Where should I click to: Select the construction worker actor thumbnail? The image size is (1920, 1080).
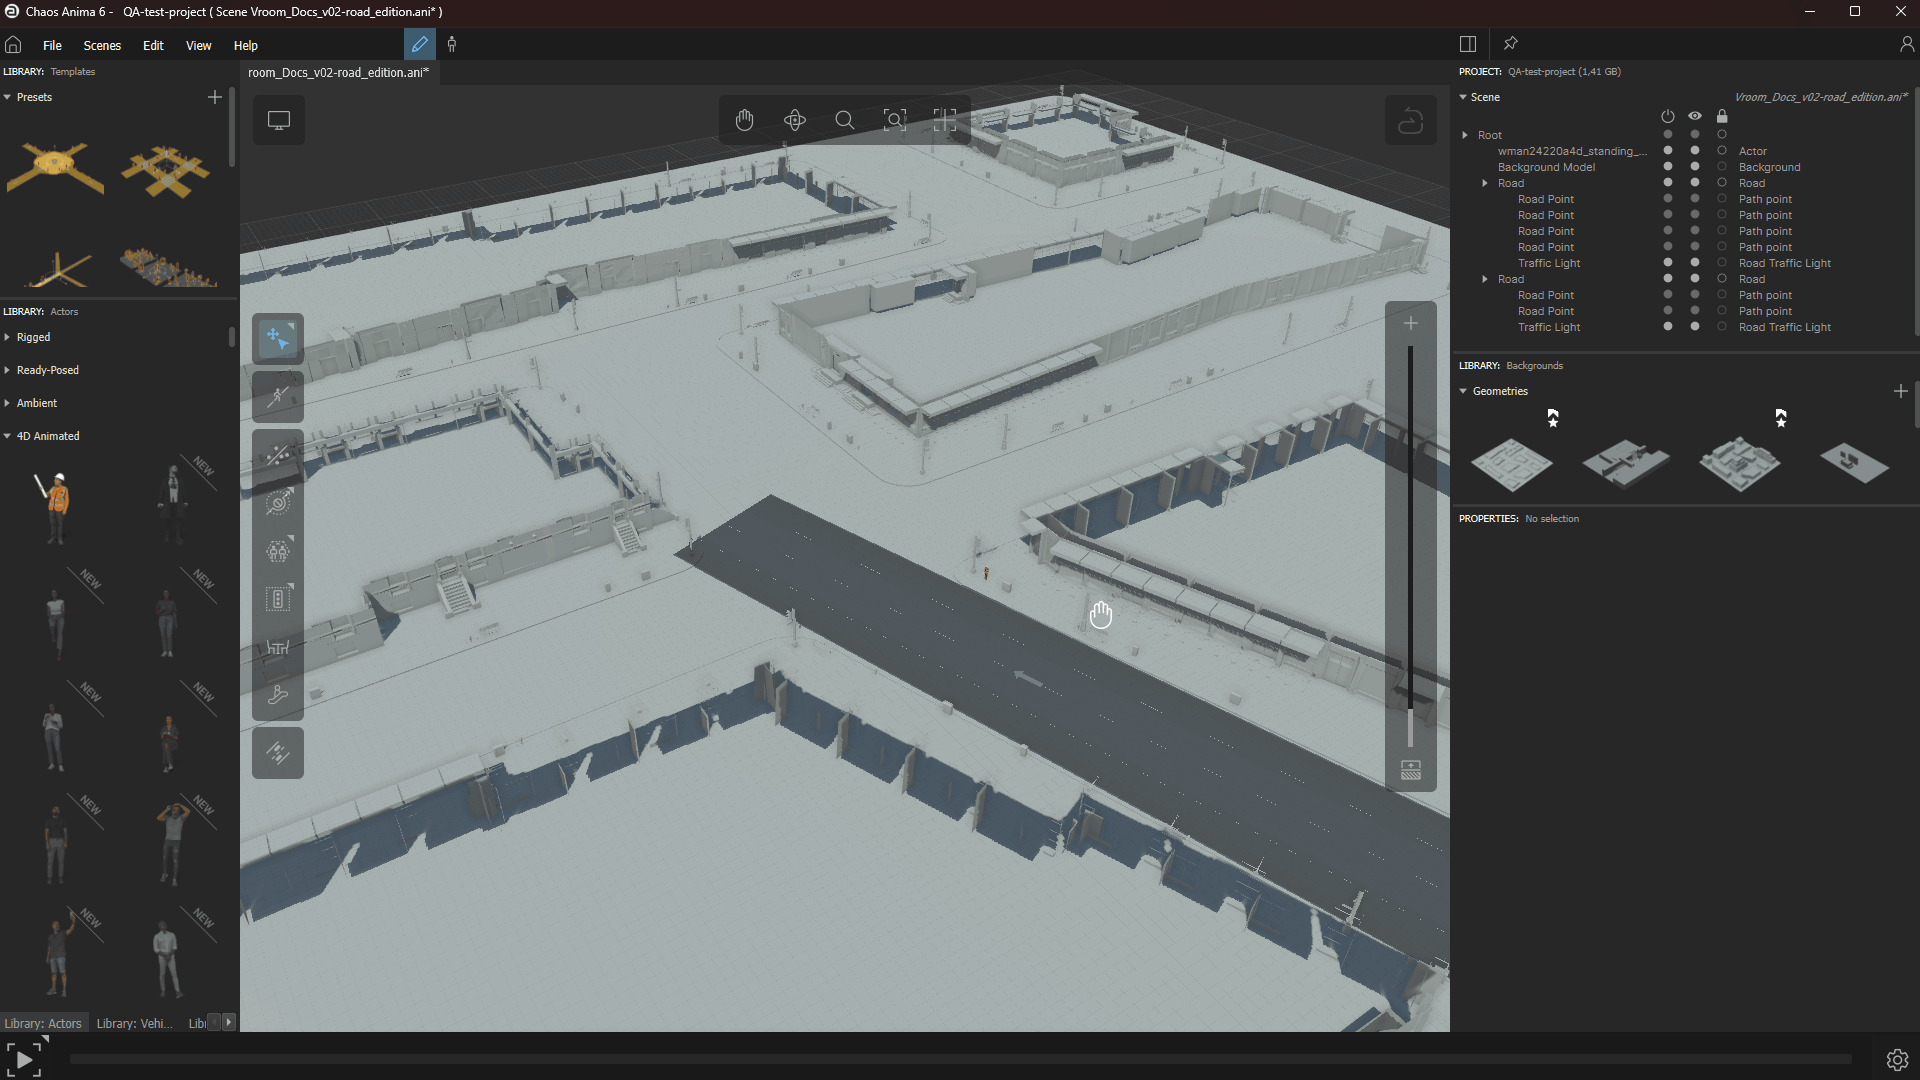point(56,507)
